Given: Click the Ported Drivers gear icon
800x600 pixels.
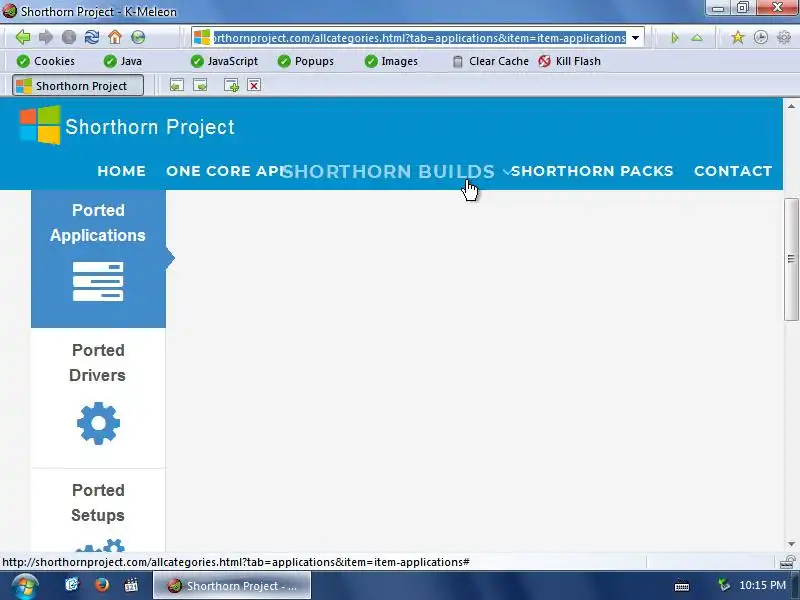Looking at the screenshot, I should tap(98, 423).
